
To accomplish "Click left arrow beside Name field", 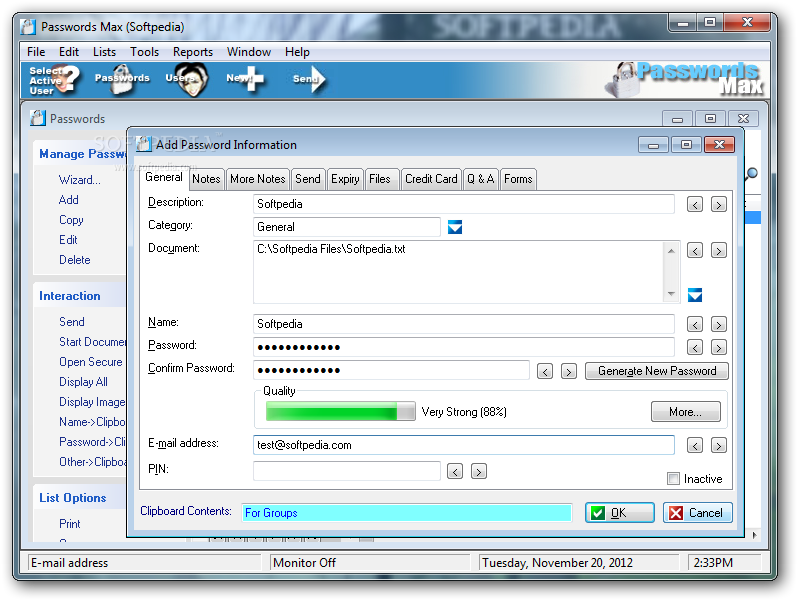I will tap(695, 324).
